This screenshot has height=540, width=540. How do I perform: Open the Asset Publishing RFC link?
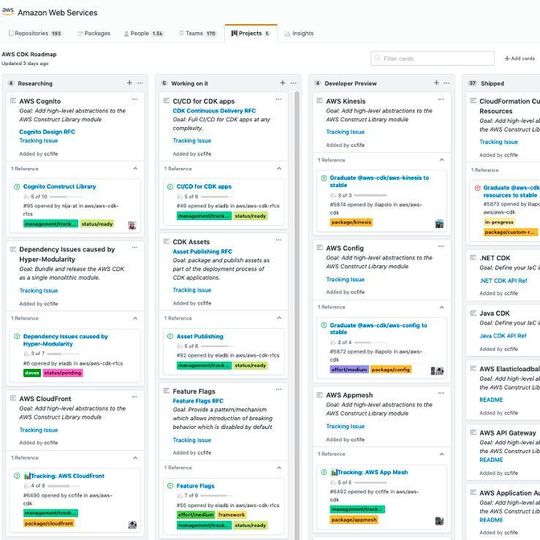(202, 251)
